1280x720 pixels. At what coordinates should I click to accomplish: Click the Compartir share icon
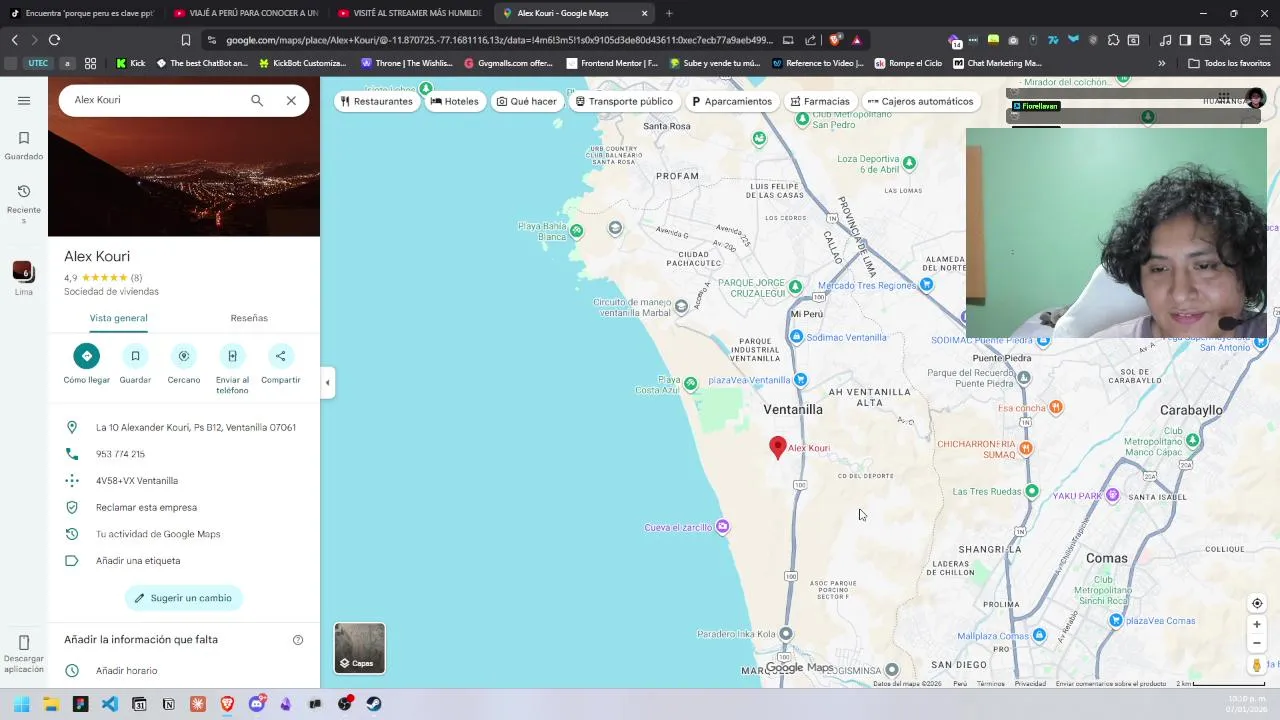pyautogui.click(x=281, y=356)
